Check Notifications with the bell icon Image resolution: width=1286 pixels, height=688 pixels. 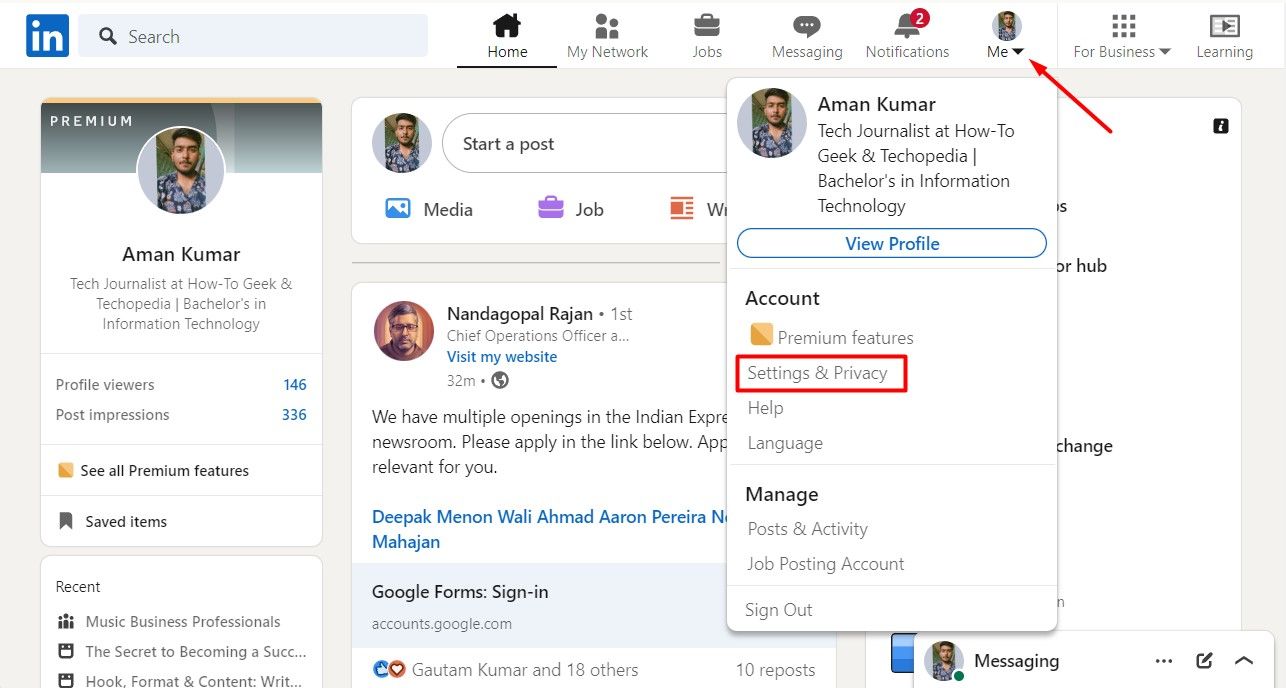(x=905, y=28)
